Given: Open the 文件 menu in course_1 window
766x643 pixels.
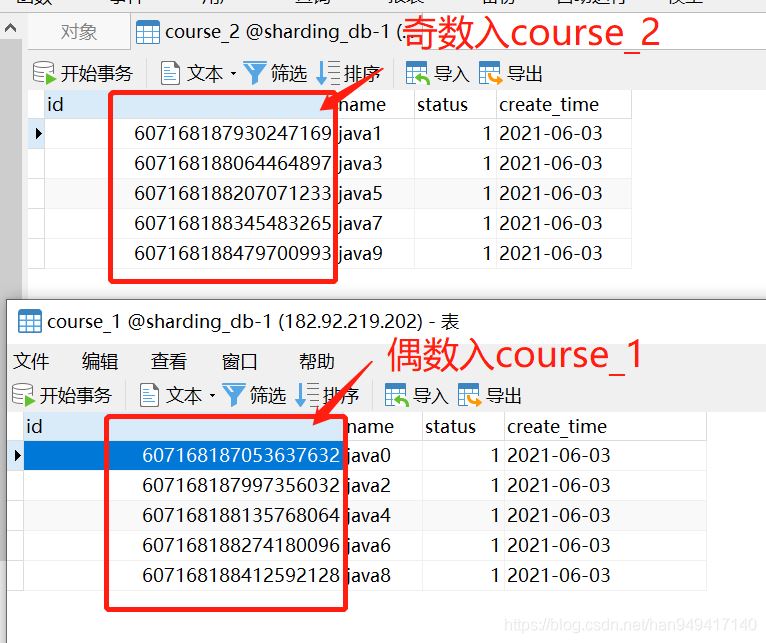Looking at the screenshot, I should click(31, 362).
